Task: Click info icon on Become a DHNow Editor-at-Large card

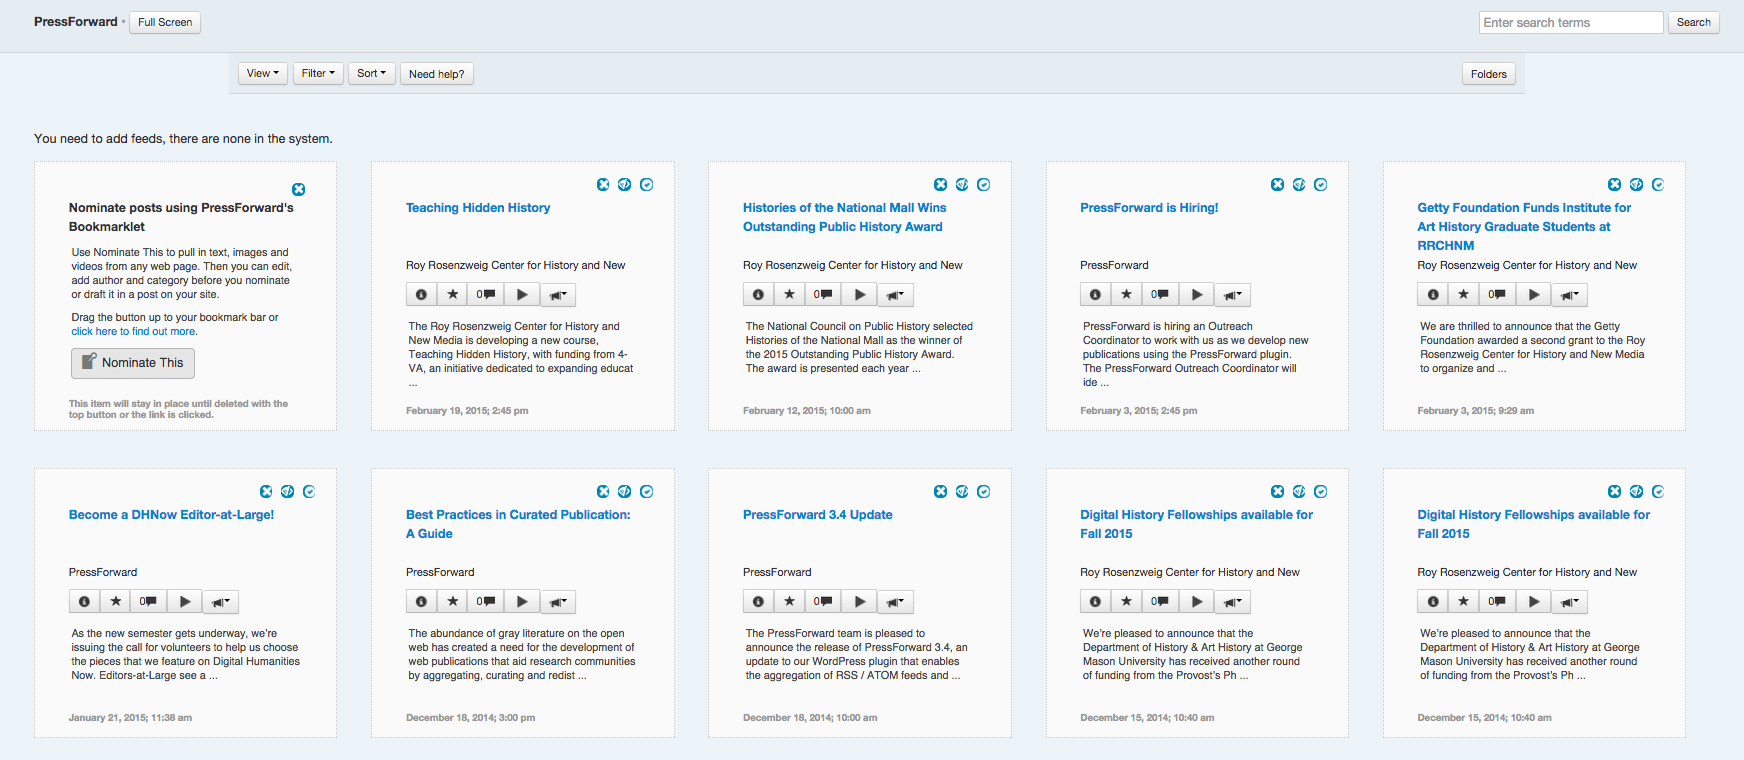Action: 84,602
